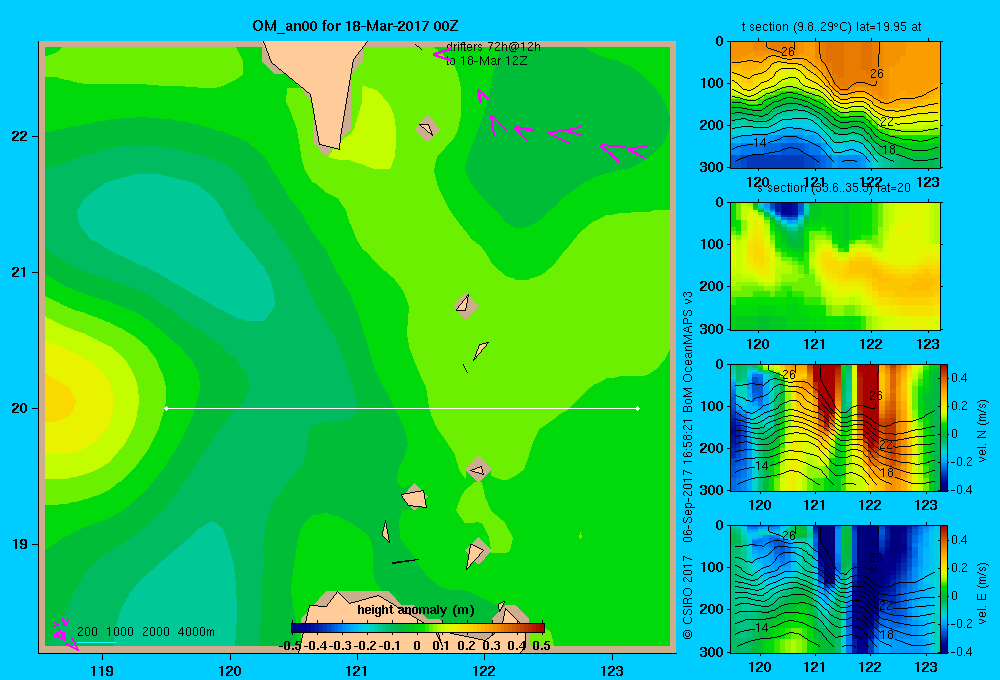Click longitude label 120 on main map axis
This screenshot has height=680, width=1000.
230,670
